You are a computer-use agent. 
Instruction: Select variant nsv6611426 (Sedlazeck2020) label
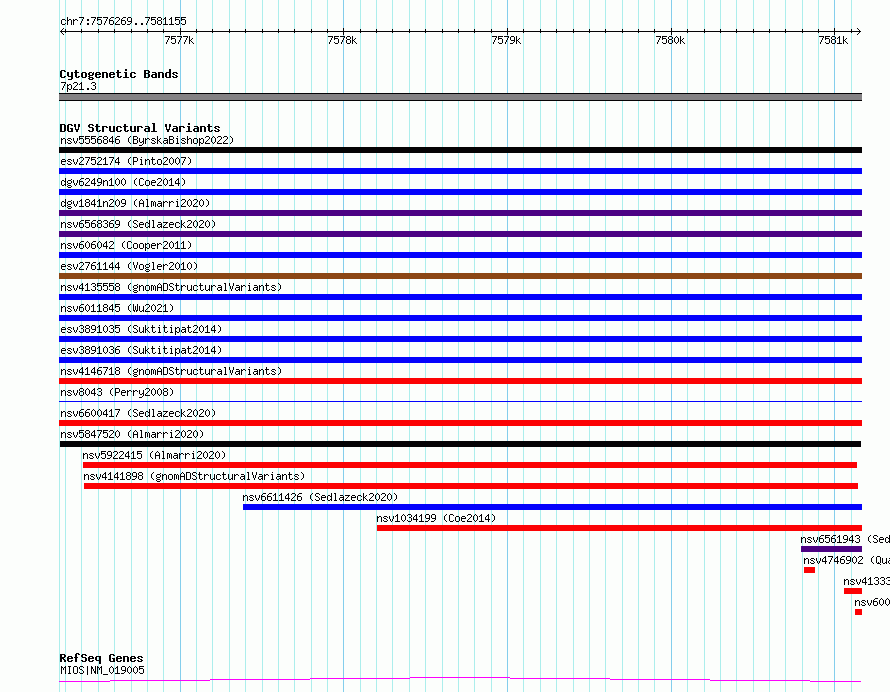point(320,497)
